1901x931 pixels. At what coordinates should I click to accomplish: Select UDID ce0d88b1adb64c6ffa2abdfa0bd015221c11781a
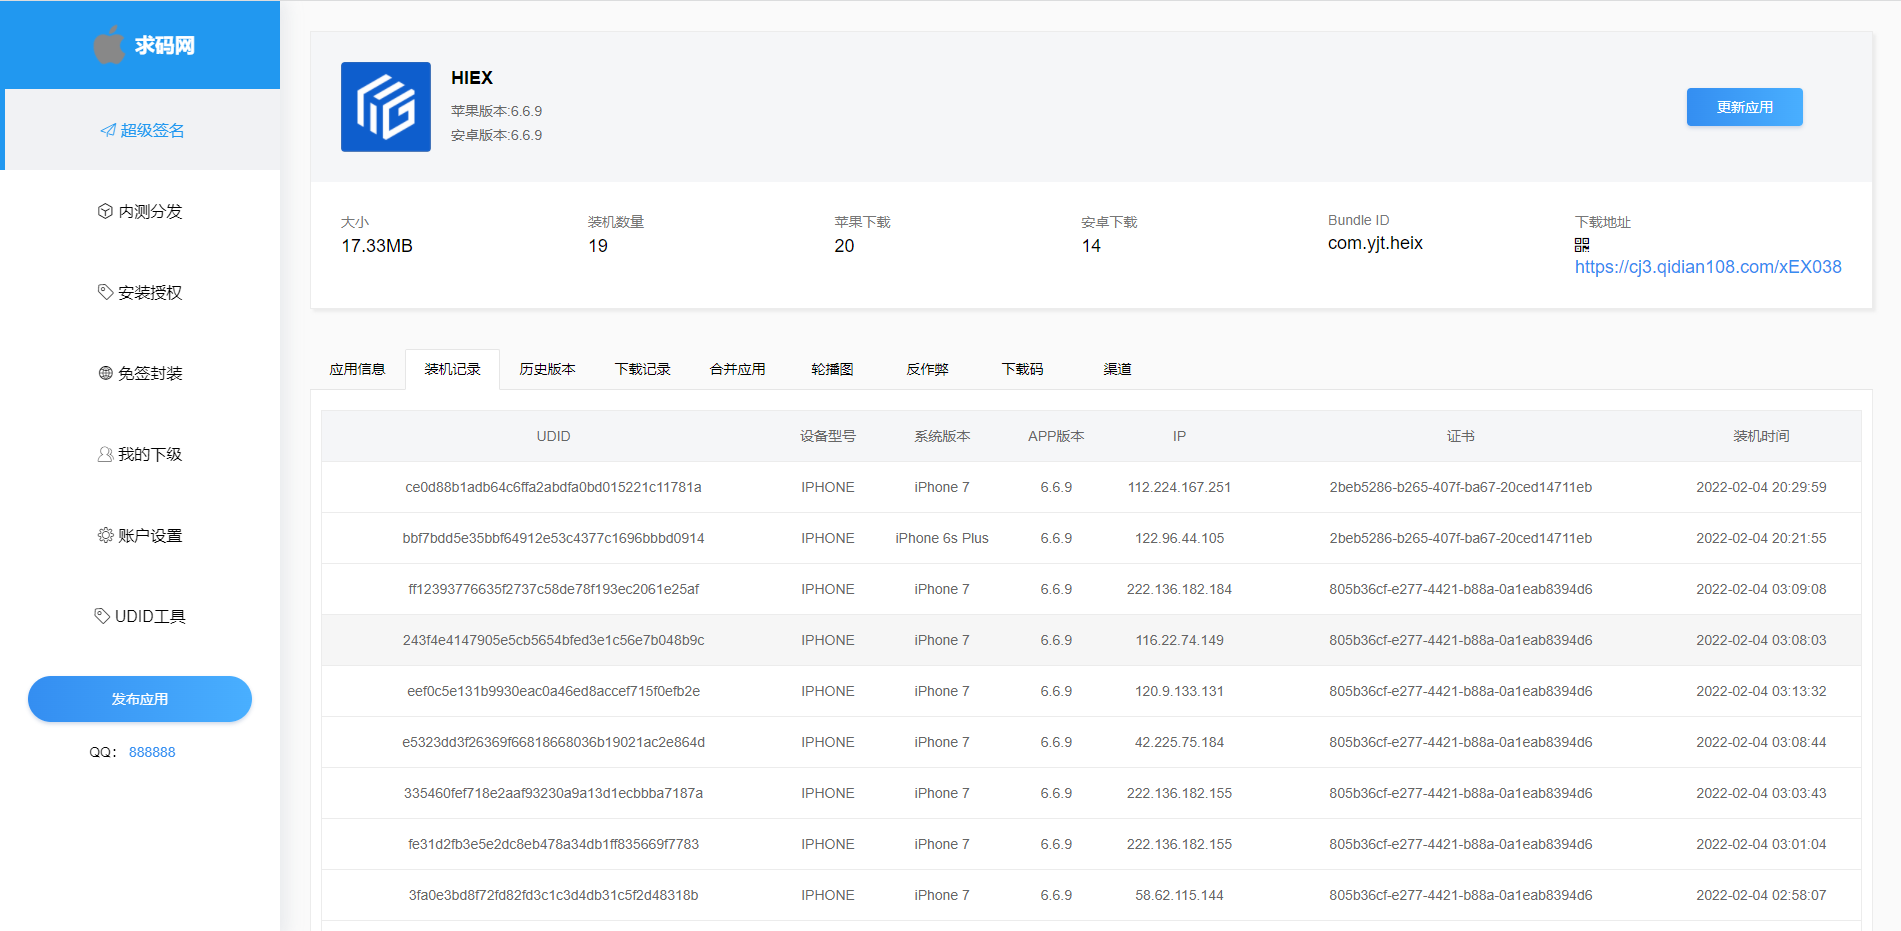[x=553, y=487]
